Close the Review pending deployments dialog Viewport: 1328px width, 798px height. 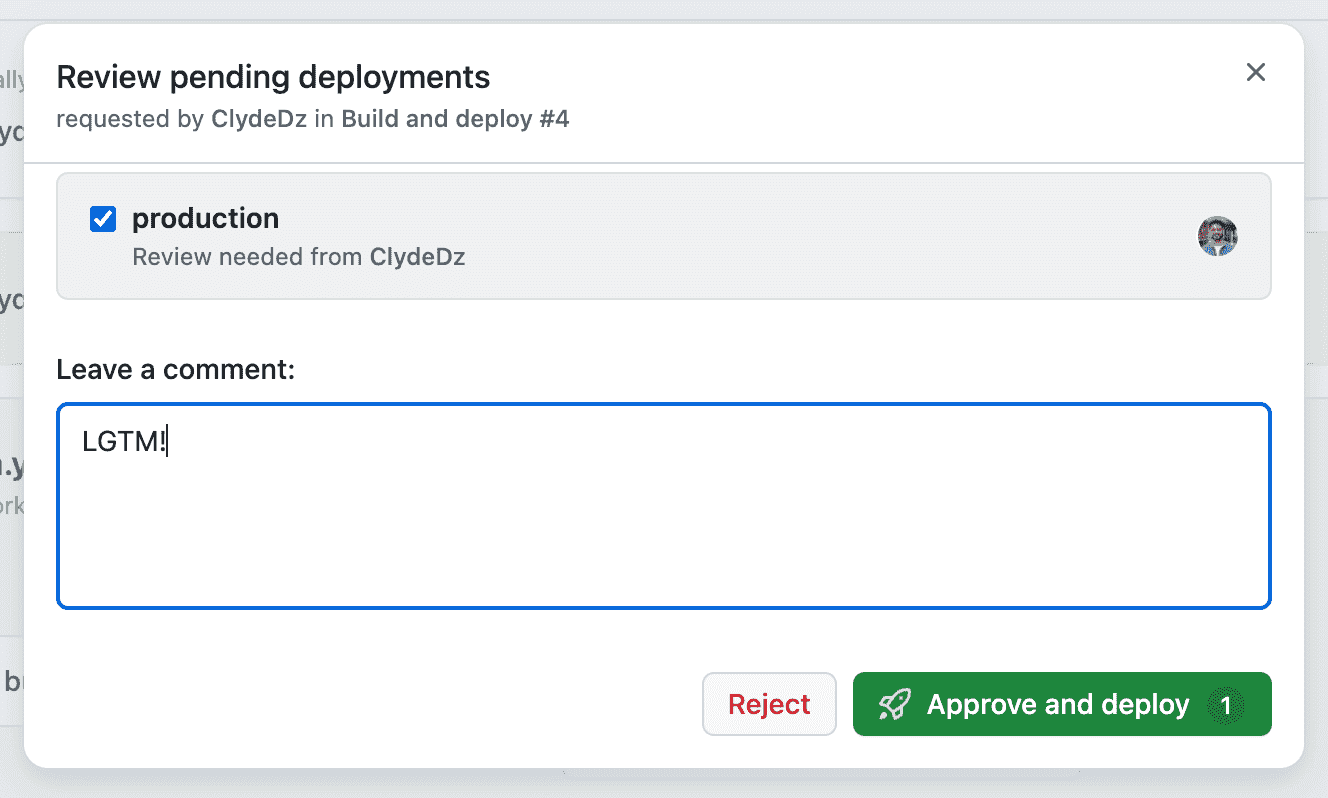pyautogui.click(x=1255, y=72)
